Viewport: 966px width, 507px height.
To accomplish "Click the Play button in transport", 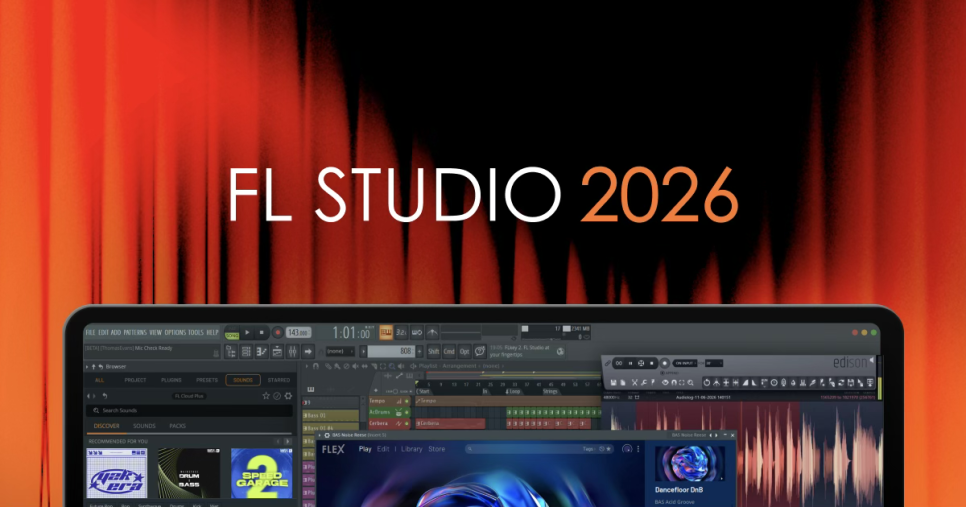I will click(x=247, y=332).
